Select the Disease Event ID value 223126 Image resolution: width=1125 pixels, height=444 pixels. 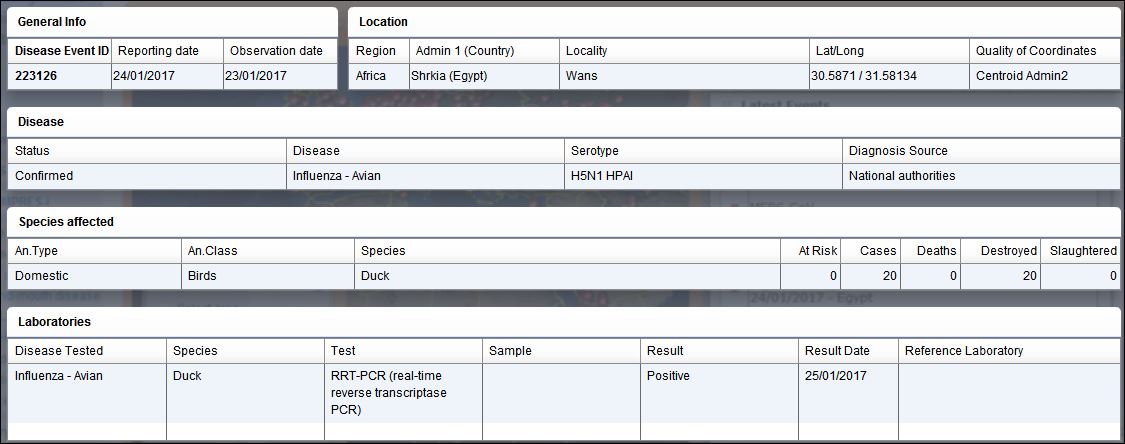click(60, 76)
